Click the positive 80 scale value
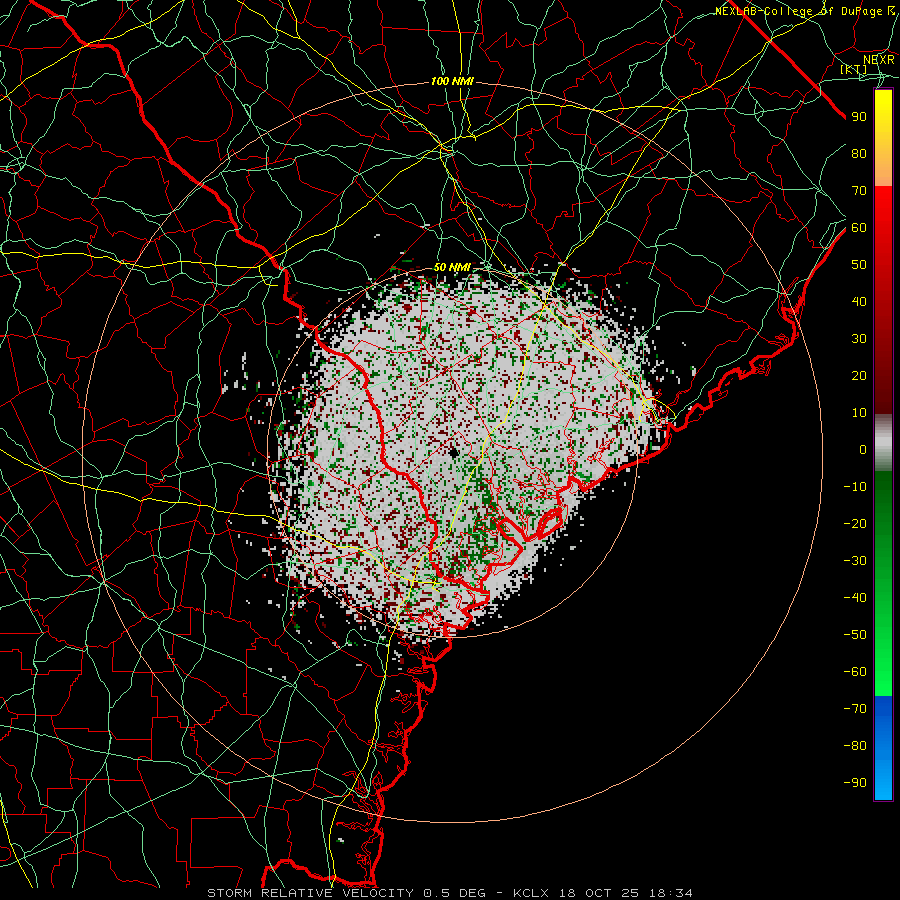This screenshot has width=900, height=900. tap(859, 154)
